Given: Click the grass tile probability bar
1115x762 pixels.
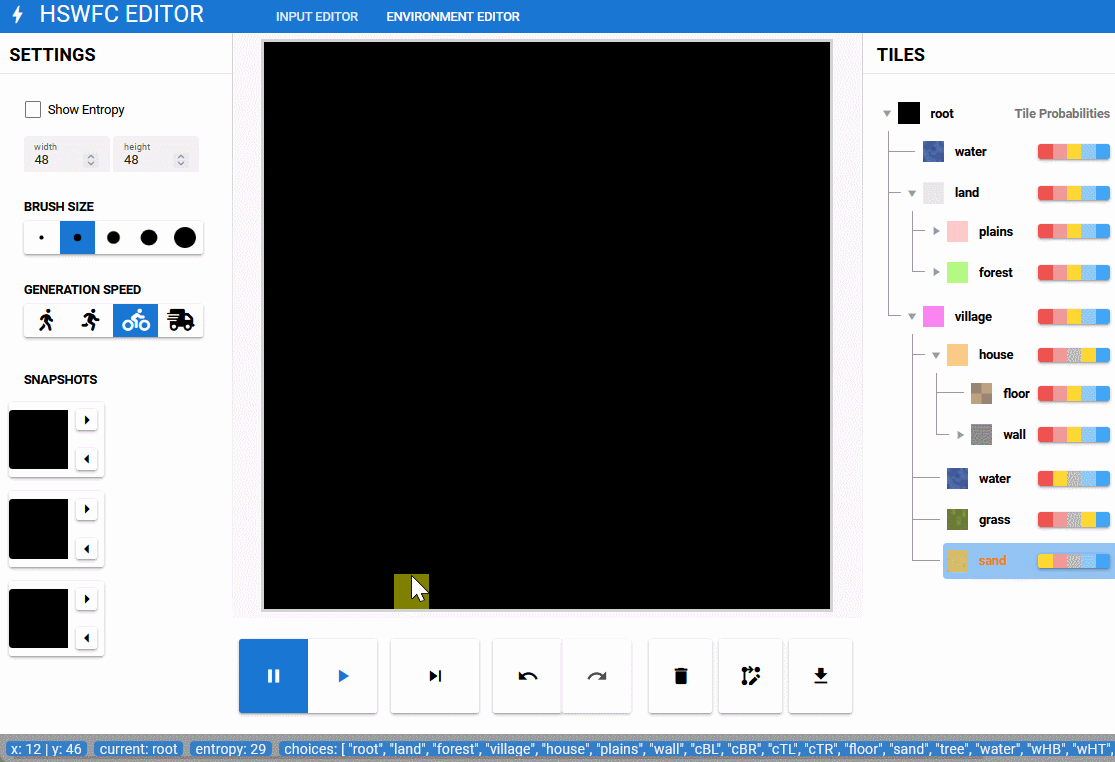Looking at the screenshot, I should [1073, 520].
